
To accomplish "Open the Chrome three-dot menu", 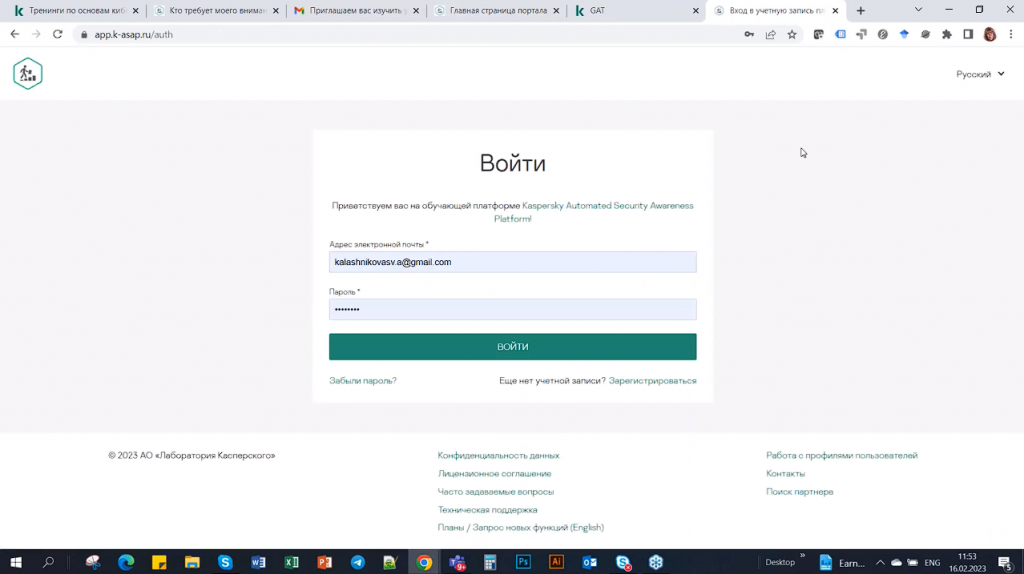I will click(1011, 35).
